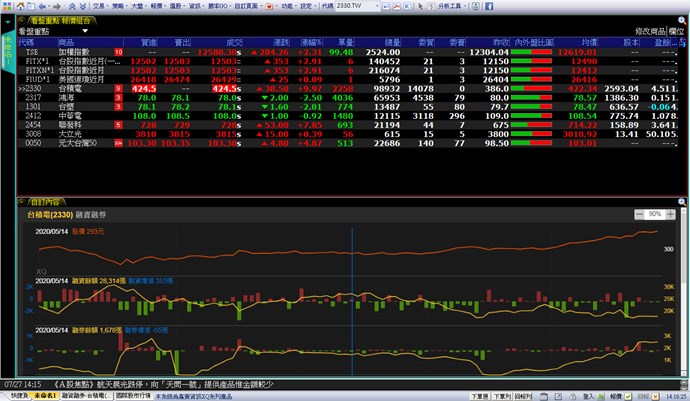Click the app logo icon at the top-left
This screenshot has height=401, width=690.
(x=7, y=6)
